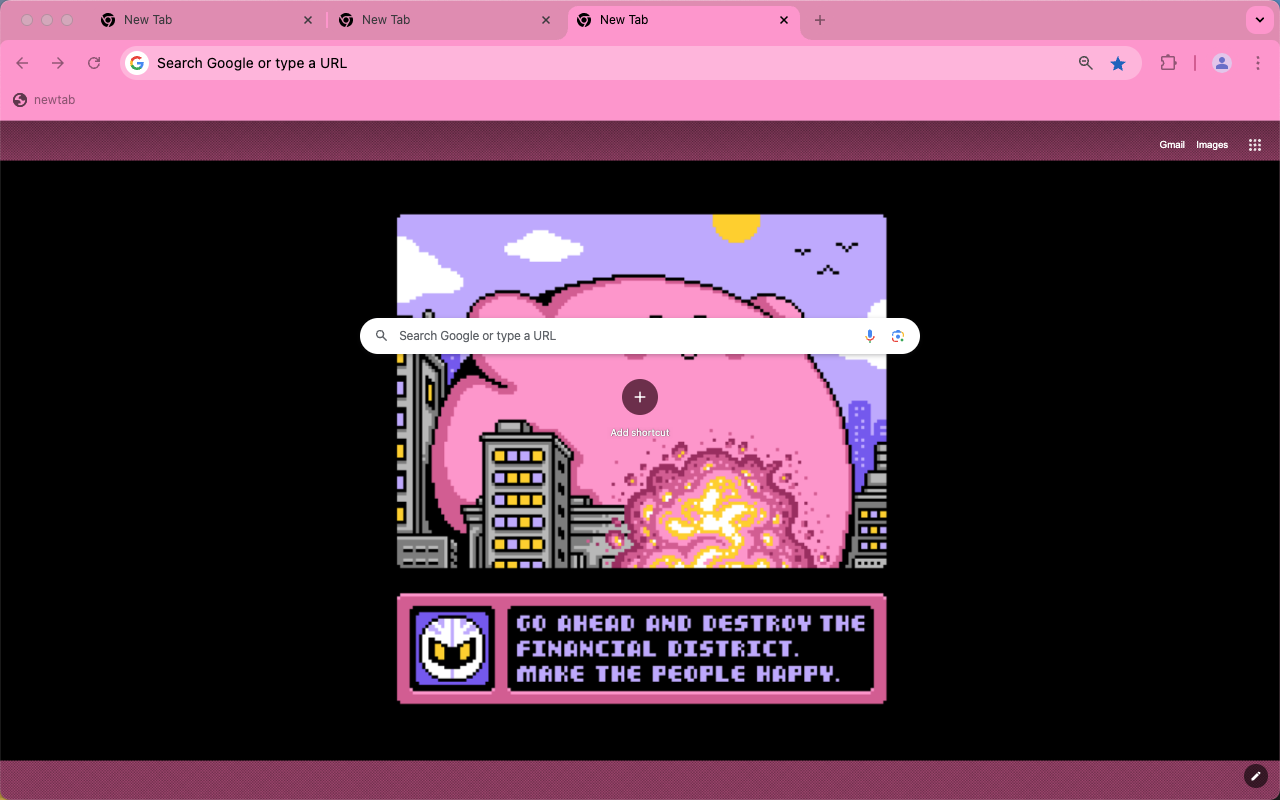This screenshot has height=800, width=1280.
Task: Reload the current page
Action: 94,63
